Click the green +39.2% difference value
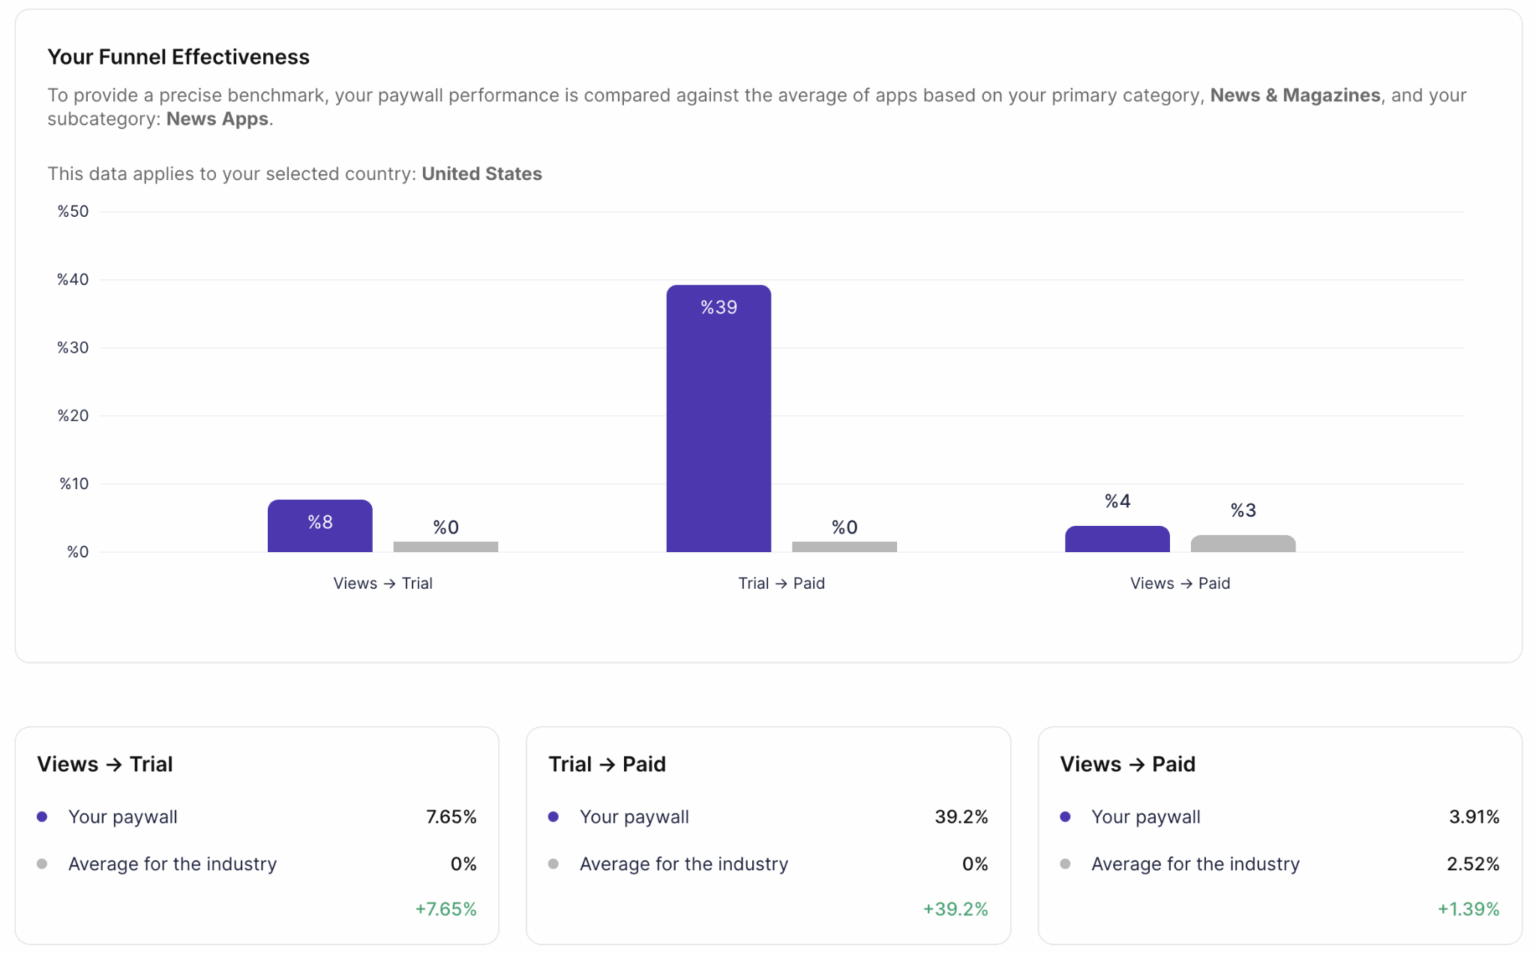Viewport: 1536px width, 955px height. click(955, 909)
